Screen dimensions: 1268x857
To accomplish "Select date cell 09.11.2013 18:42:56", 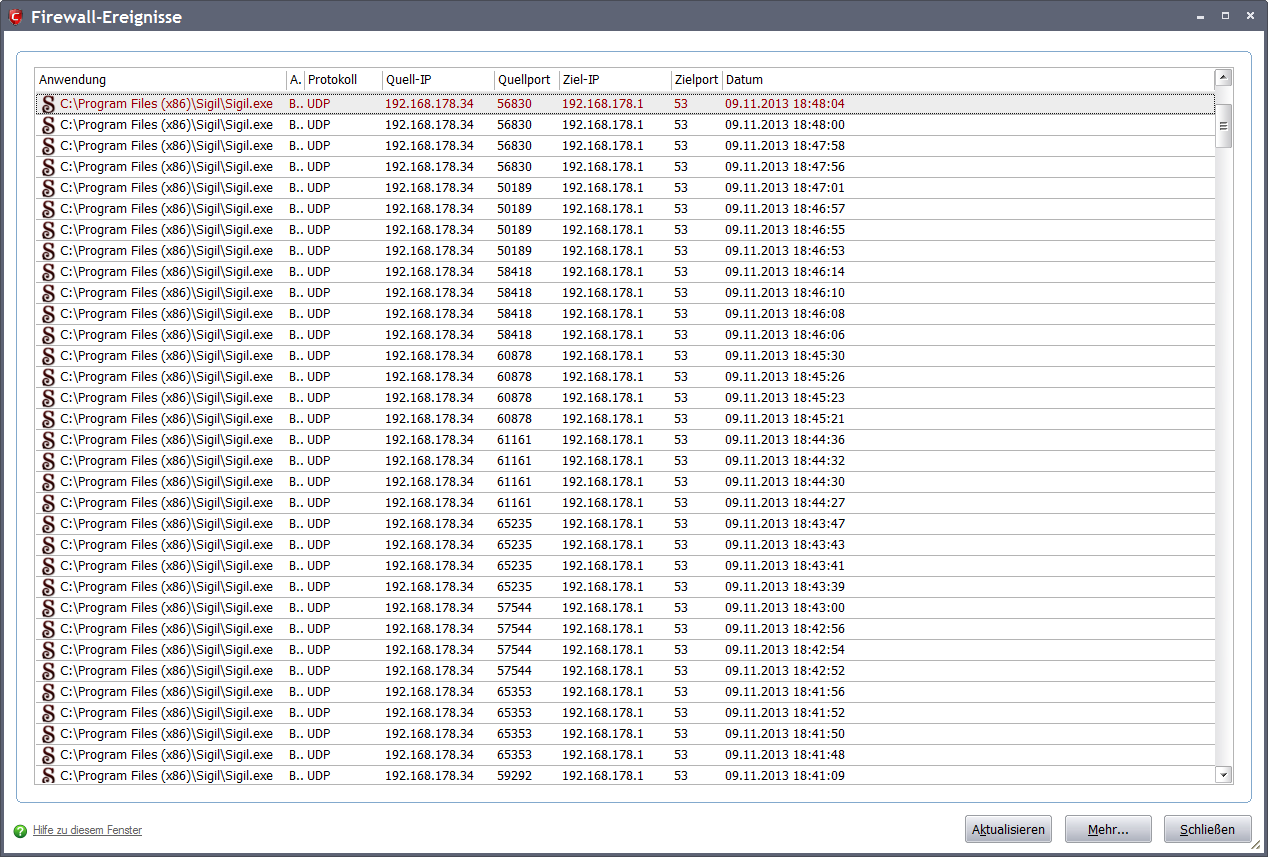I will (x=785, y=629).
